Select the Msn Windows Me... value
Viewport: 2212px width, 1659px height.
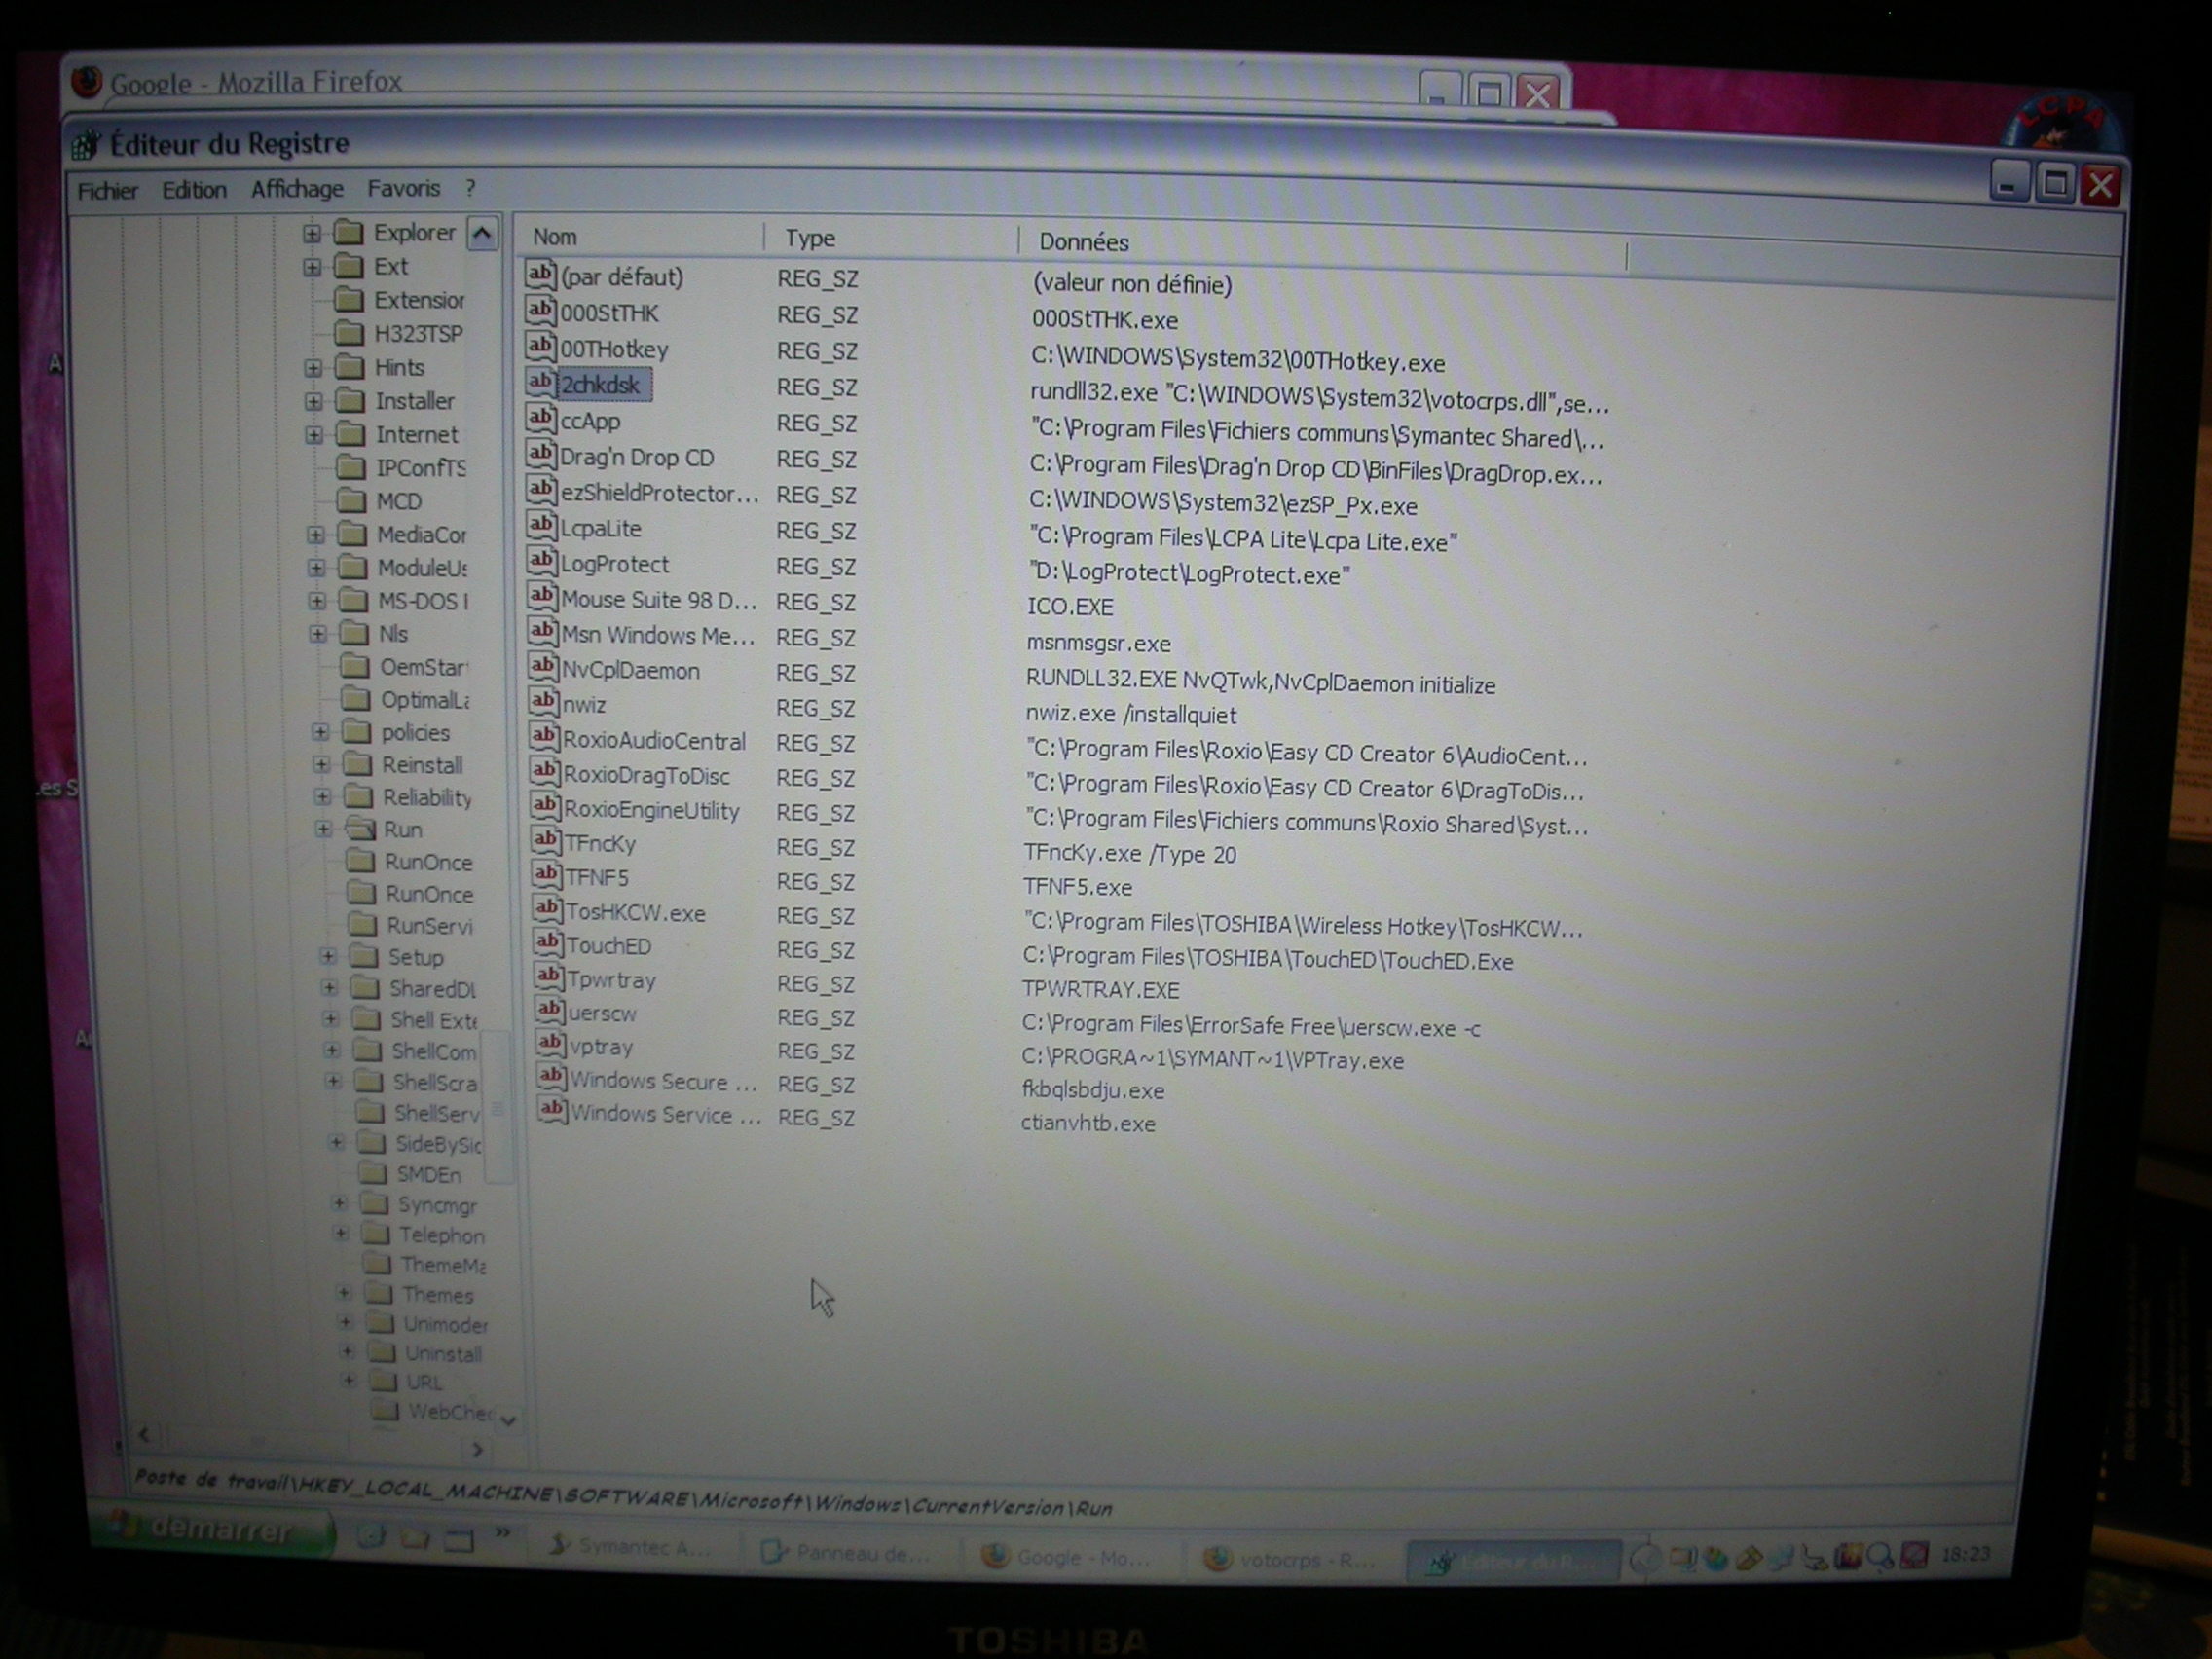(x=658, y=636)
